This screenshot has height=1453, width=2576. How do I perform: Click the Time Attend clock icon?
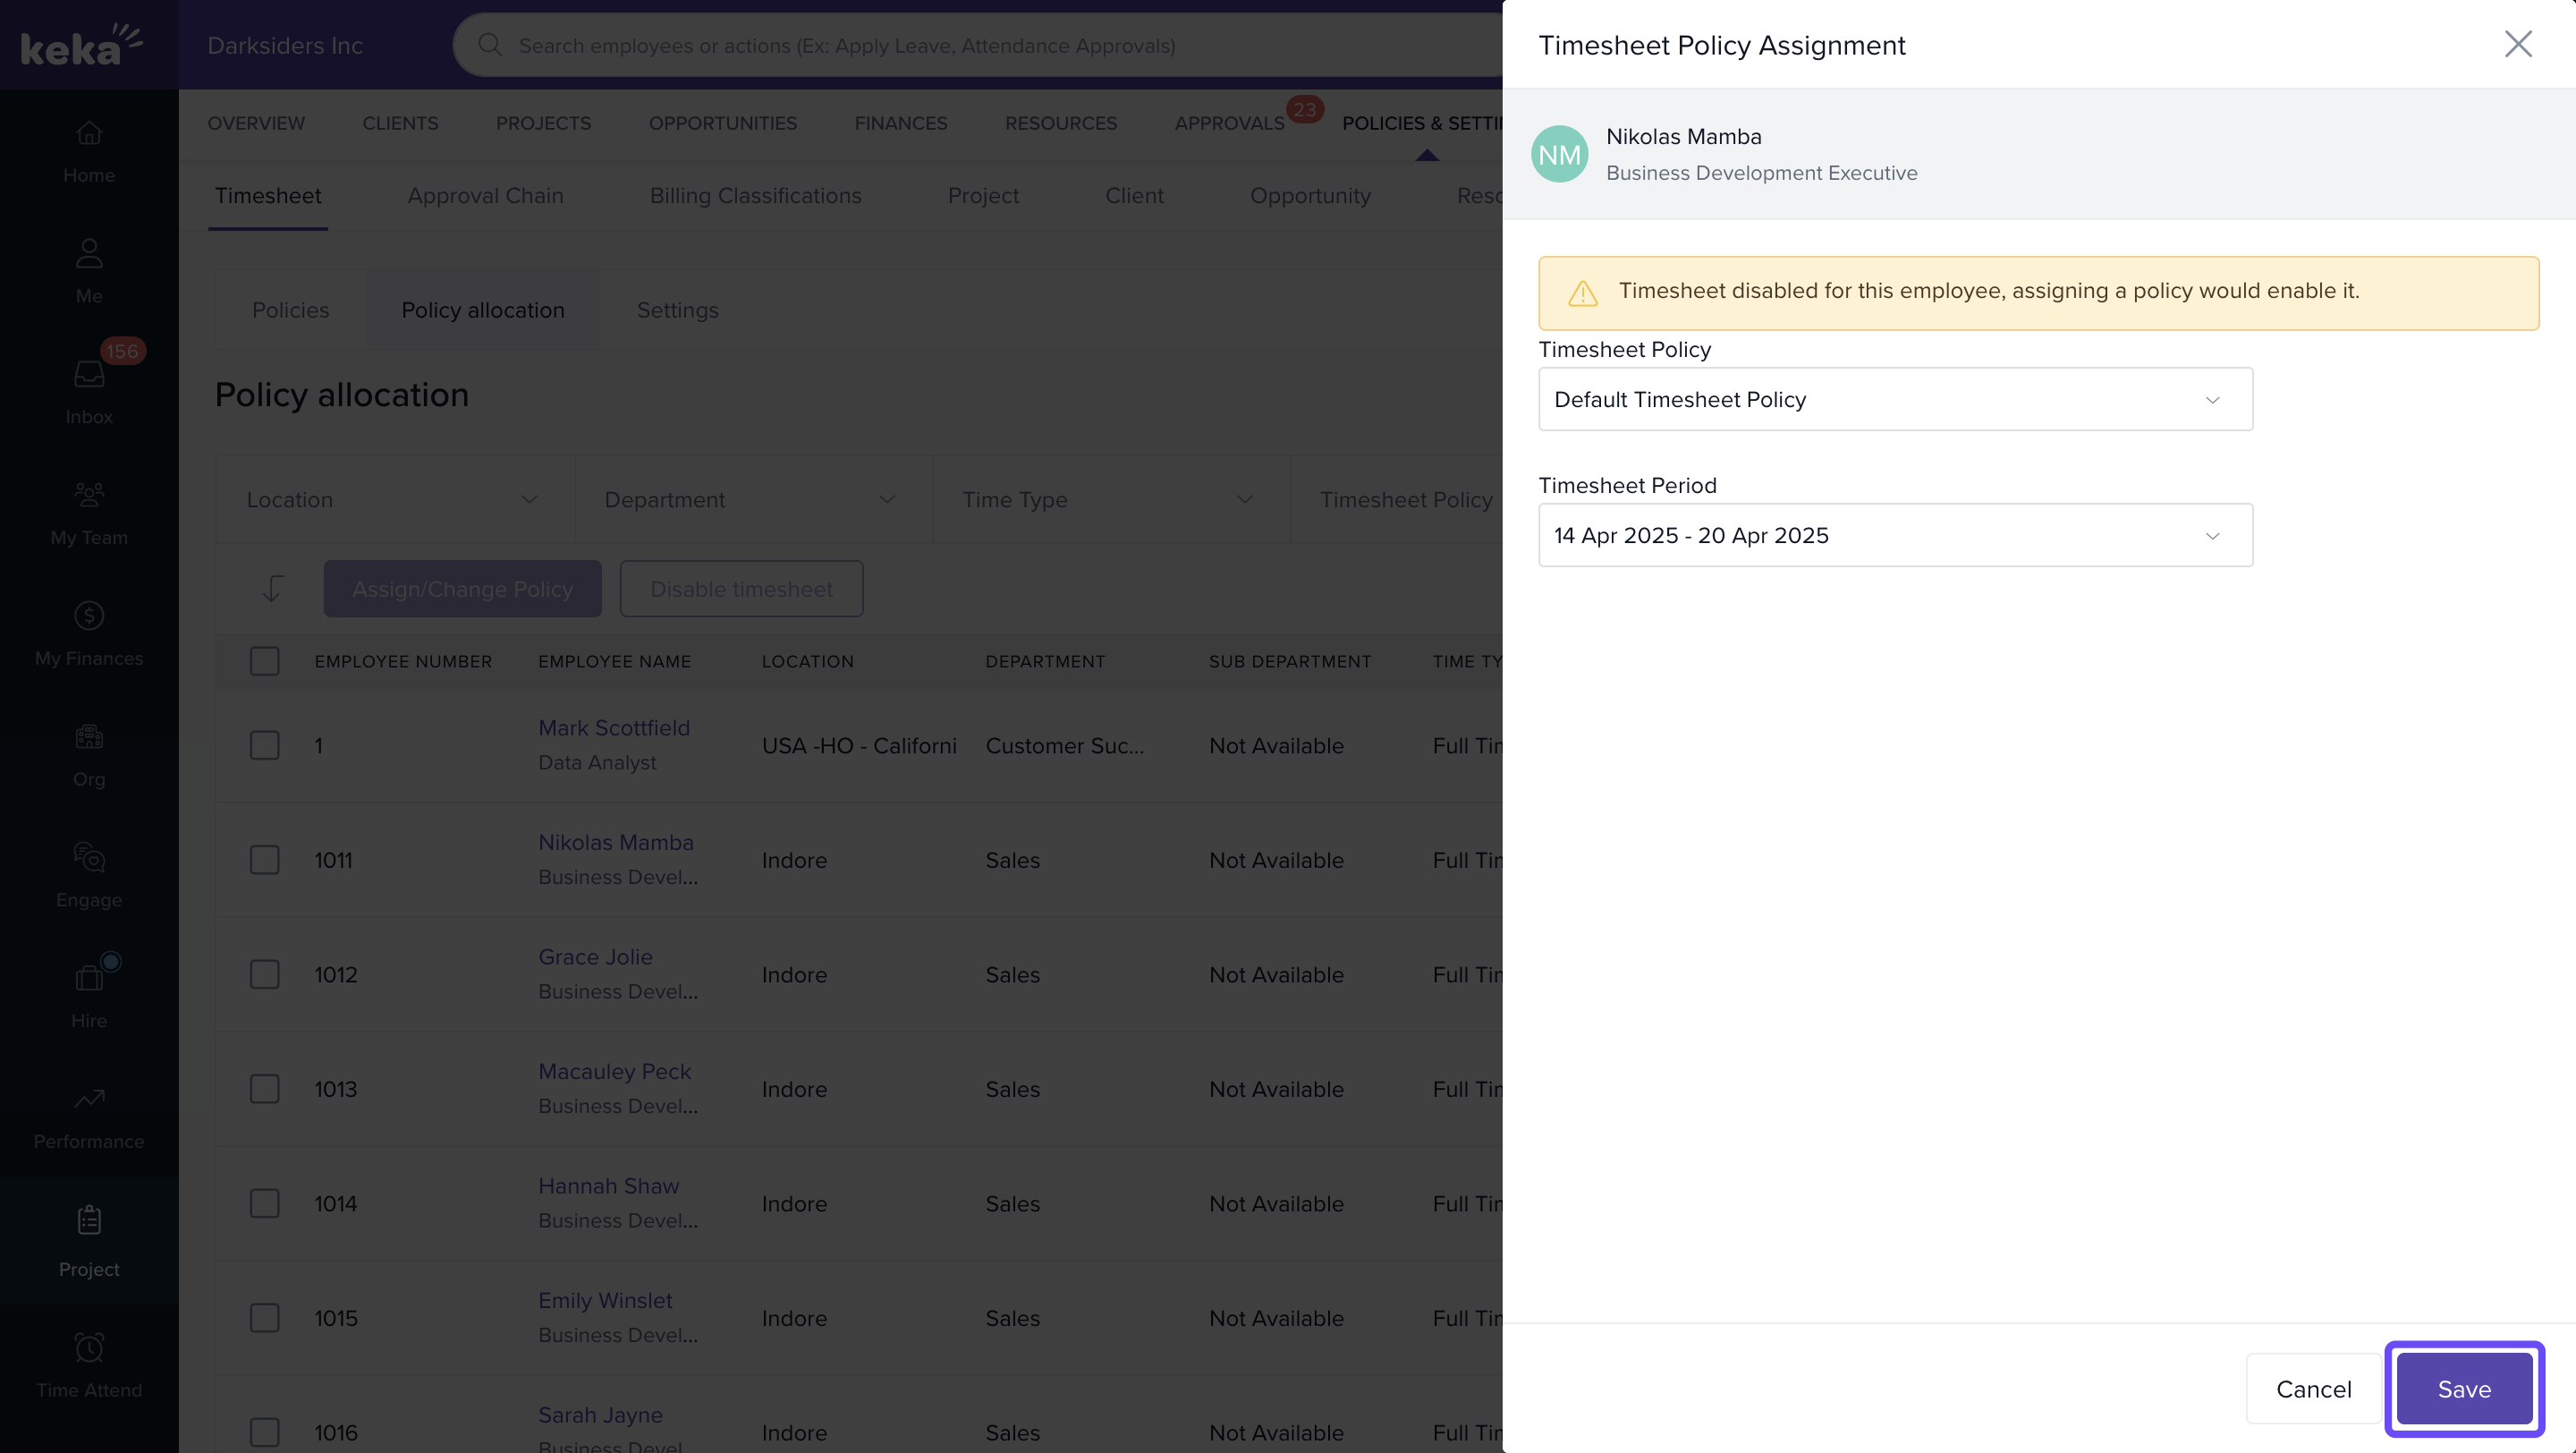coord(89,1348)
